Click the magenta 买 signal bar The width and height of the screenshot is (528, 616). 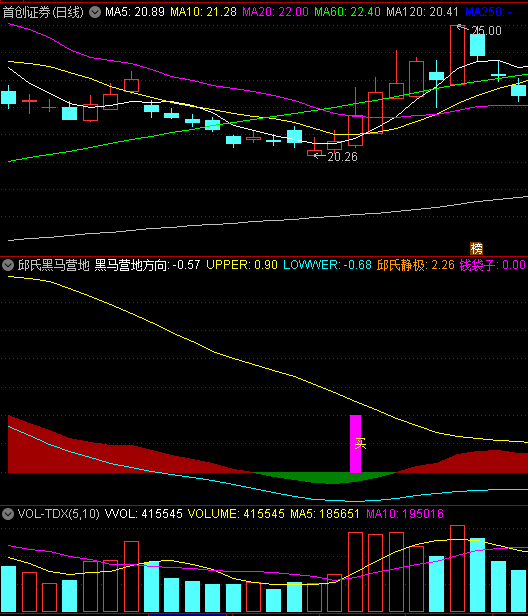point(356,444)
